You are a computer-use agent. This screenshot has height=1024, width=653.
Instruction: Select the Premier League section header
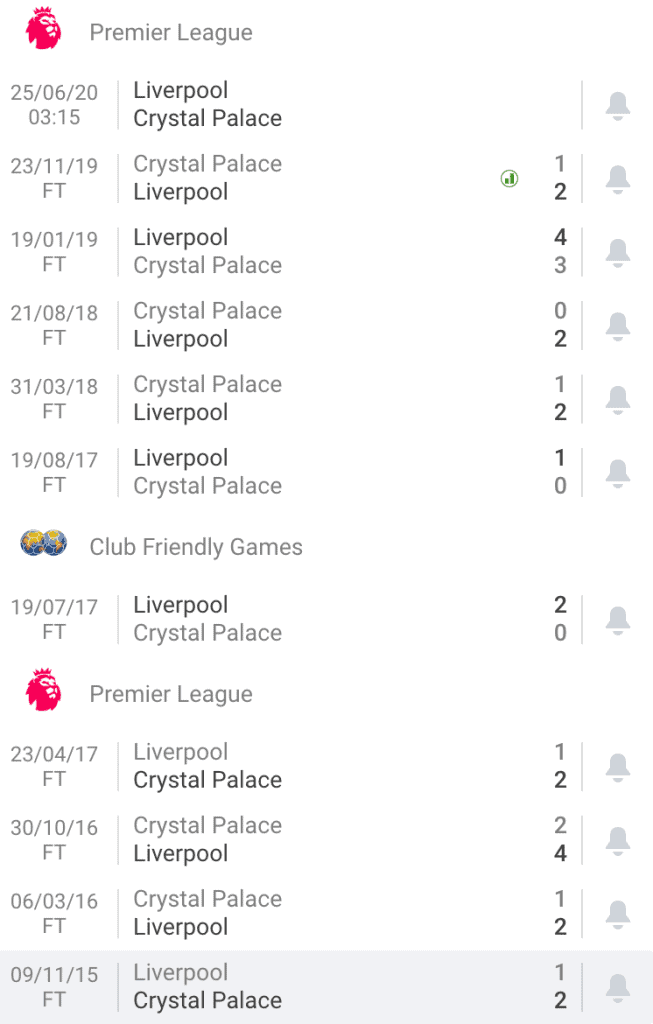point(171,31)
